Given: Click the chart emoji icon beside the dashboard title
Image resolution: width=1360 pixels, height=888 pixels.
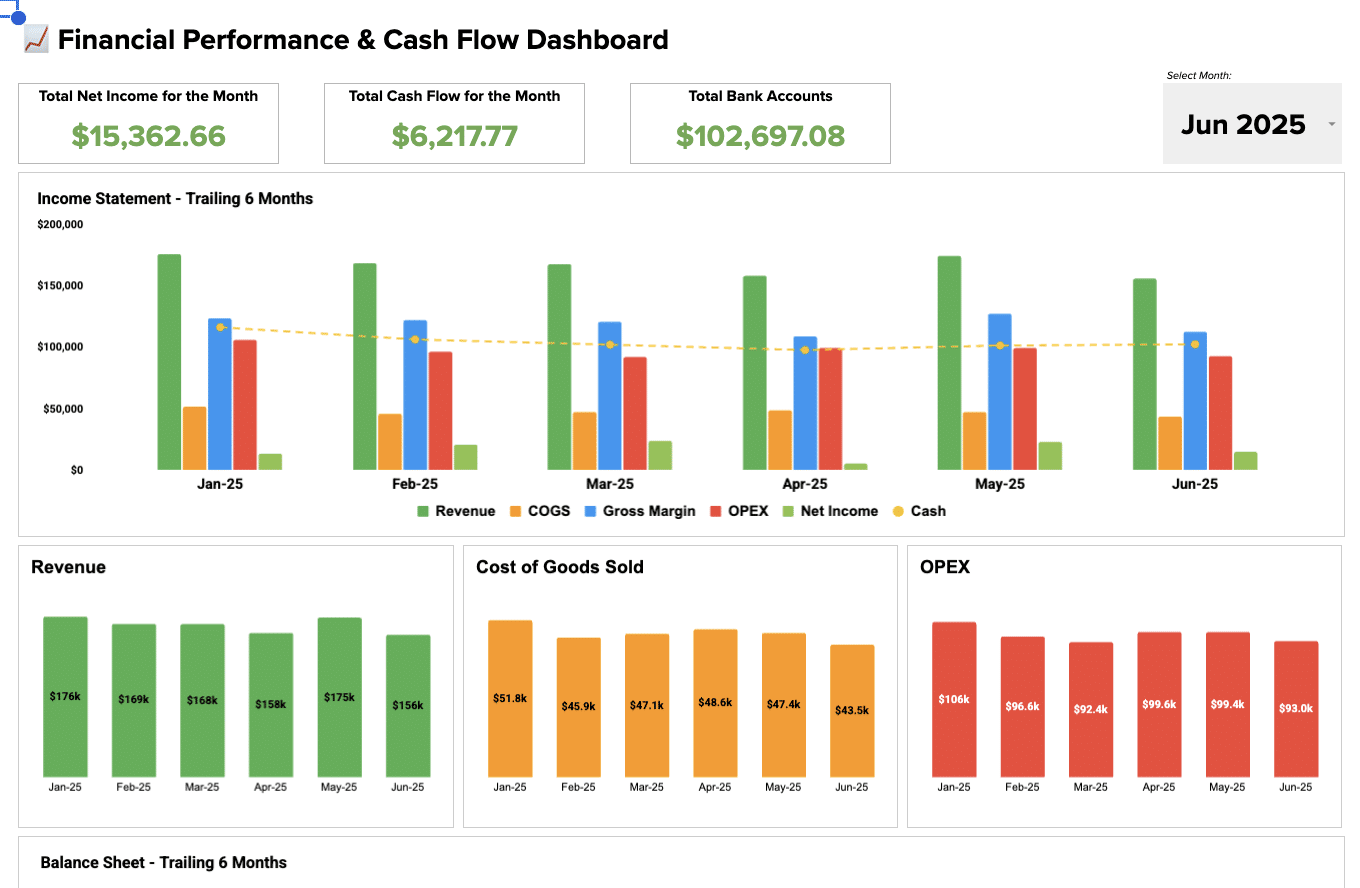Looking at the screenshot, I should (36, 38).
